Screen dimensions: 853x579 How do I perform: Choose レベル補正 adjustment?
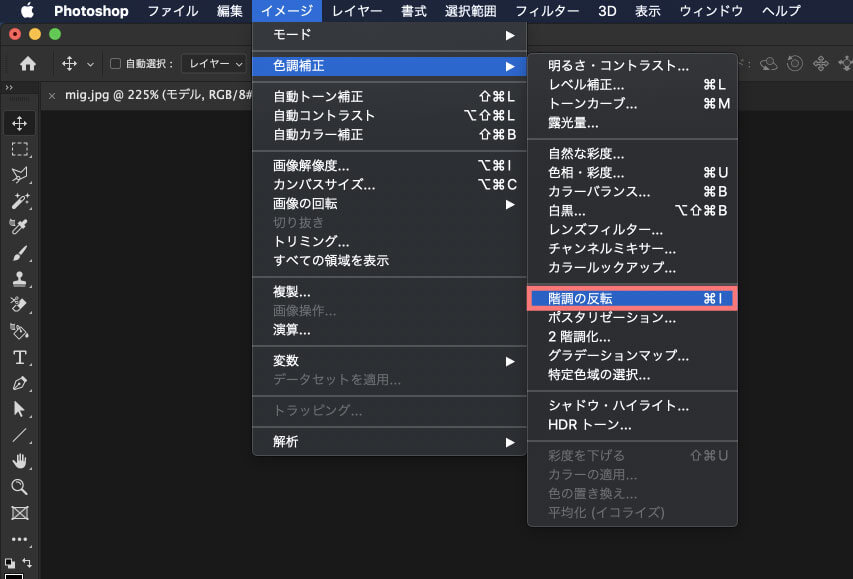[x=632, y=85]
